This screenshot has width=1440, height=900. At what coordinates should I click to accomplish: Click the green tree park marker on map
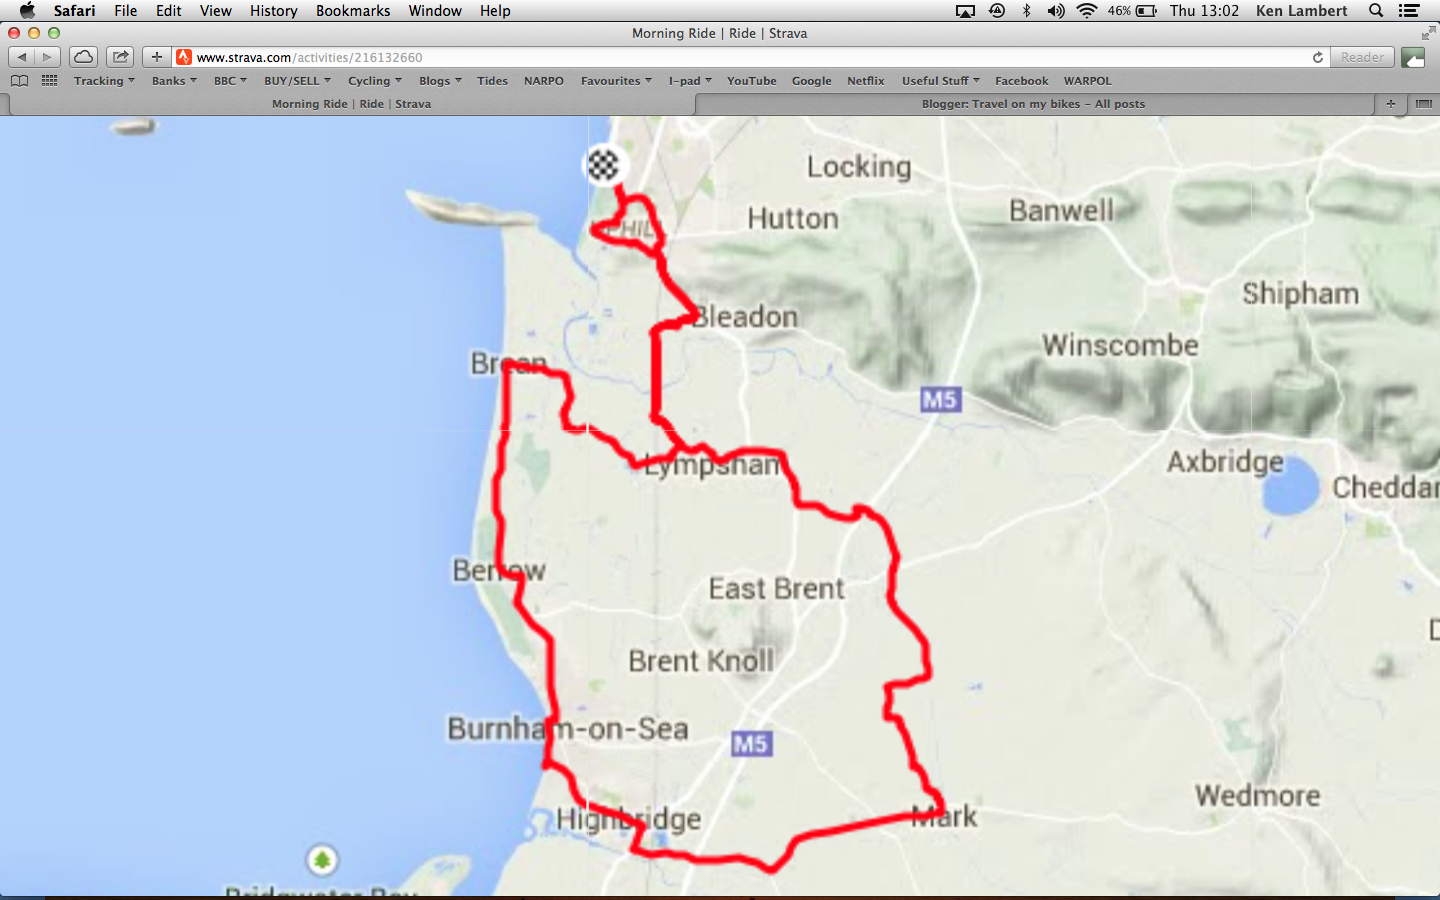coord(321,860)
